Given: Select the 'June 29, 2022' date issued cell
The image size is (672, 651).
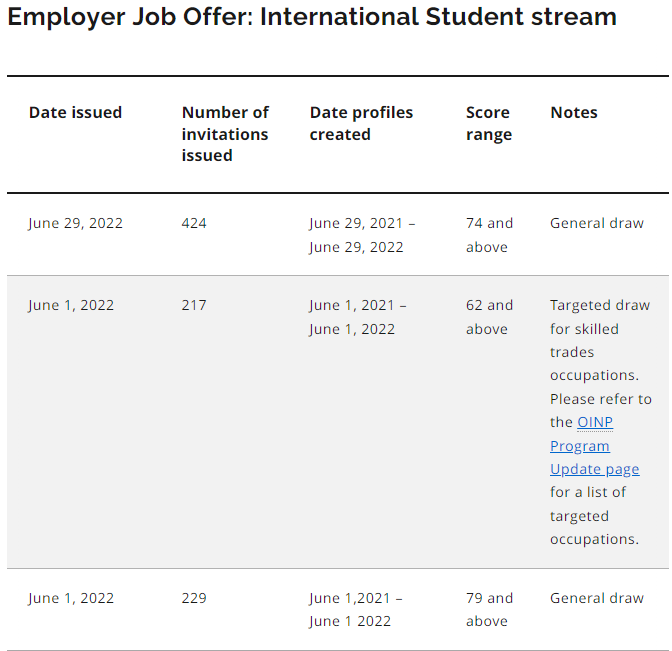Looking at the screenshot, I should point(75,223).
